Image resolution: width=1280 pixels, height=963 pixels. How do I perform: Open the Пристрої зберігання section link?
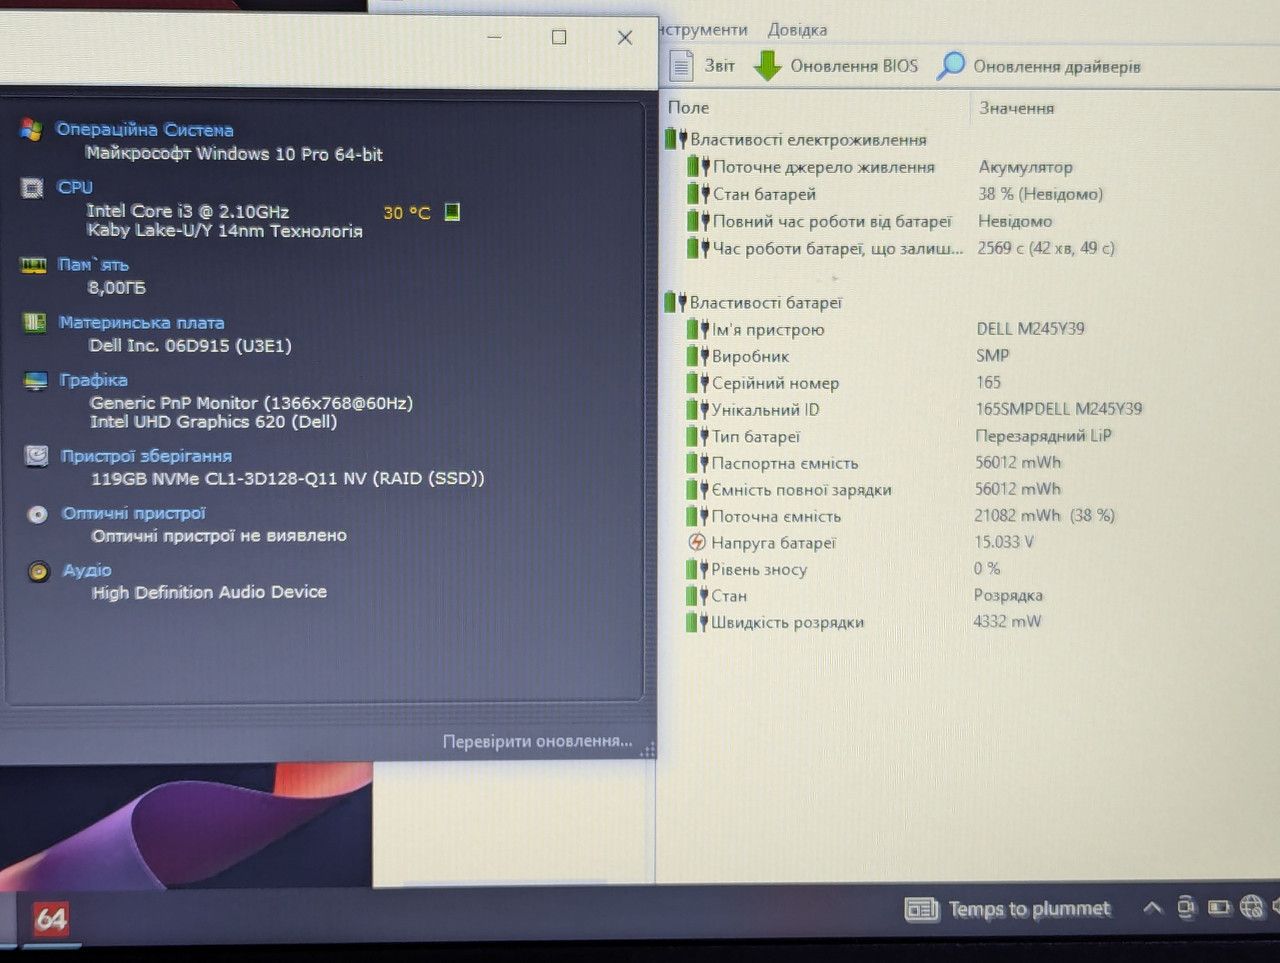(x=146, y=456)
